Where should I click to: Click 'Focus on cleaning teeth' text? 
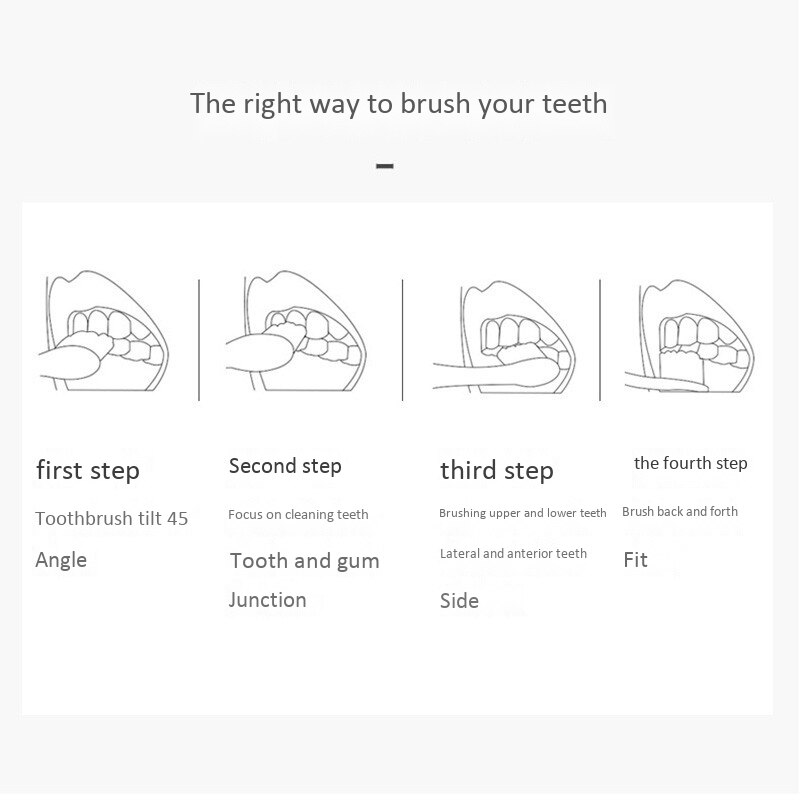298,515
